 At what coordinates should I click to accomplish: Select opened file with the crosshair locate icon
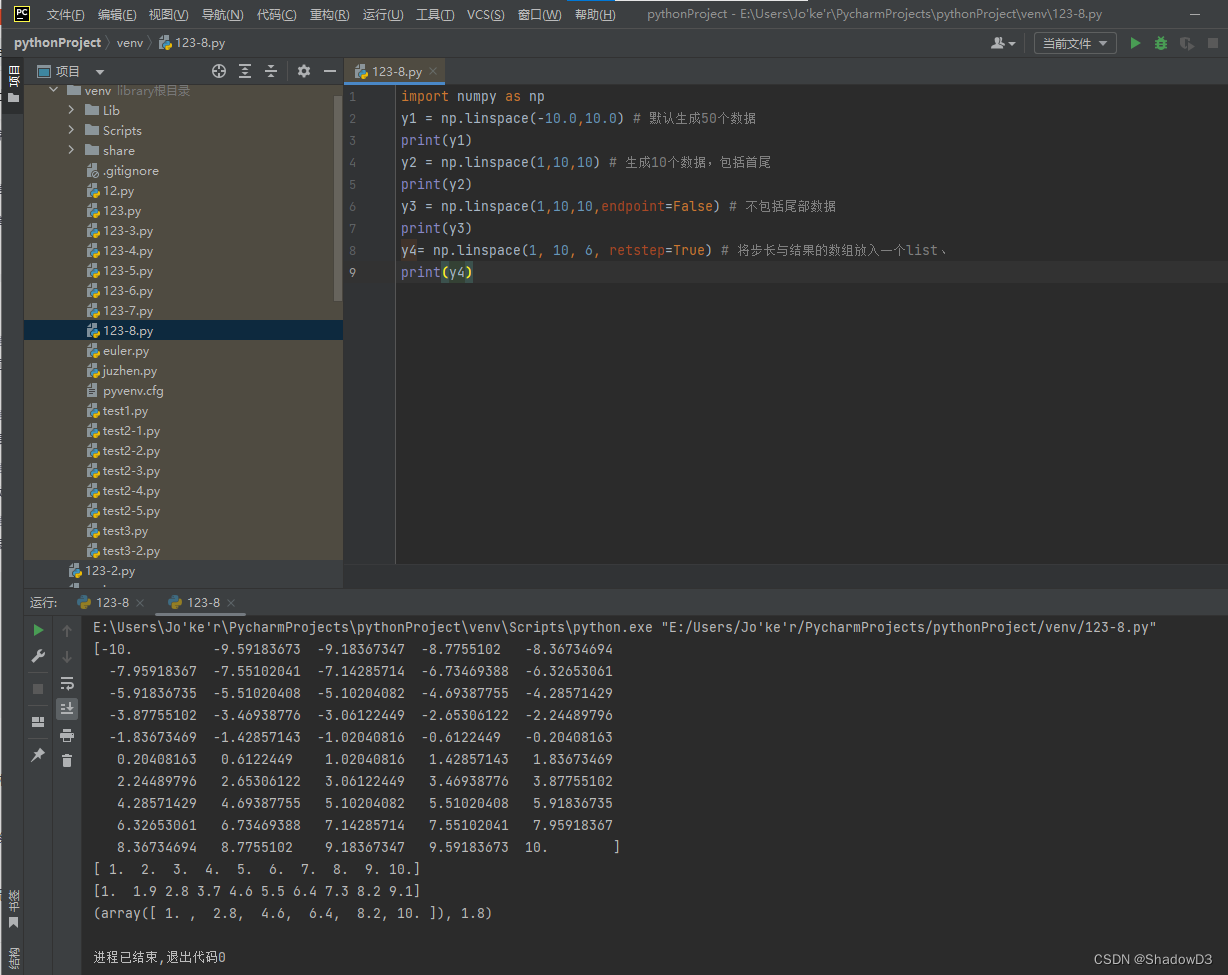coord(219,71)
